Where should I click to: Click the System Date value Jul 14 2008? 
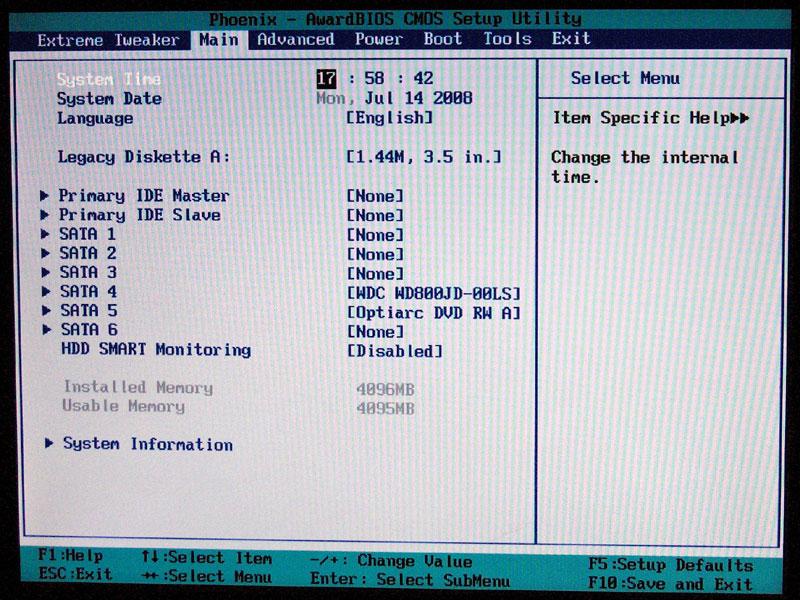pyautogui.click(x=418, y=97)
